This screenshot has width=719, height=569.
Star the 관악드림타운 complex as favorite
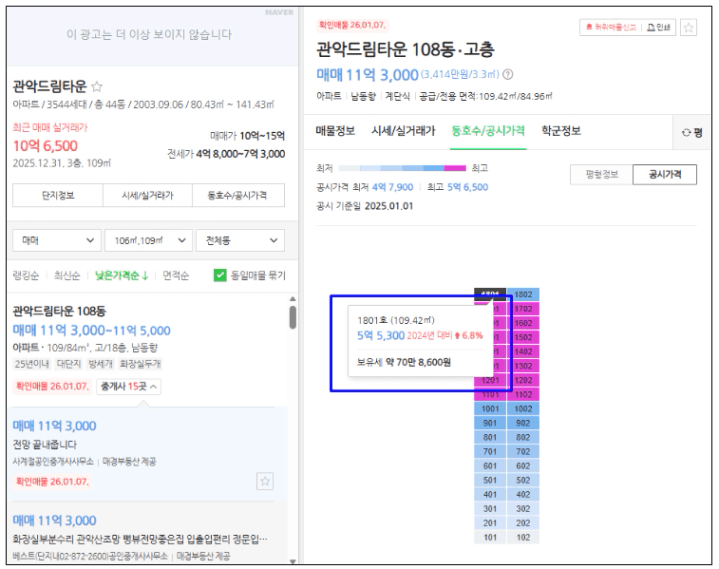[x=97, y=87]
